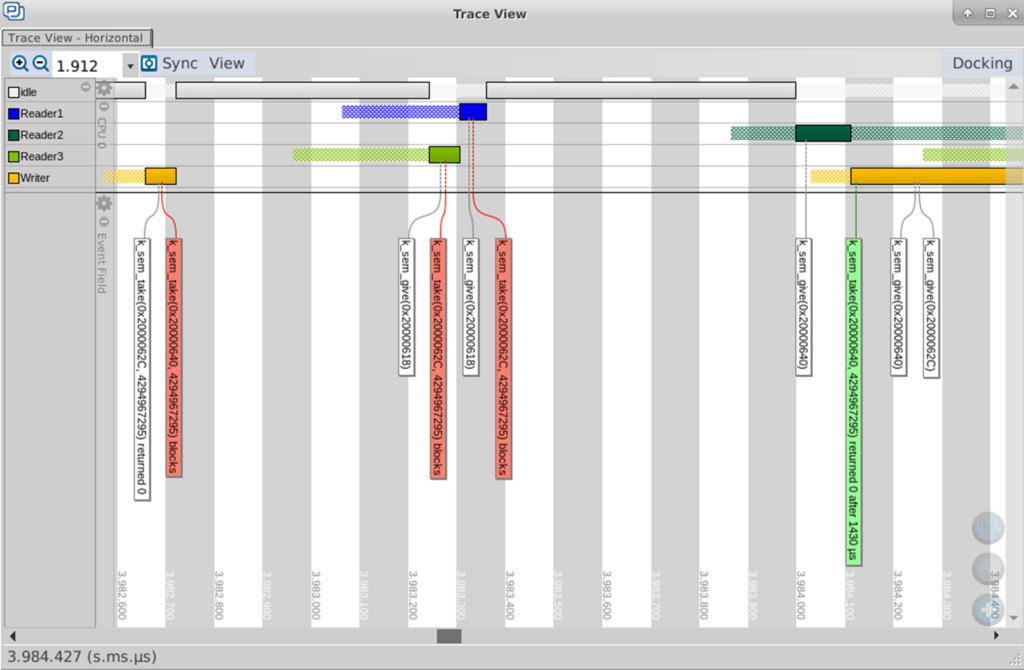
Task: Open the zoom level dropdown arrow
Action: [x=130, y=66]
